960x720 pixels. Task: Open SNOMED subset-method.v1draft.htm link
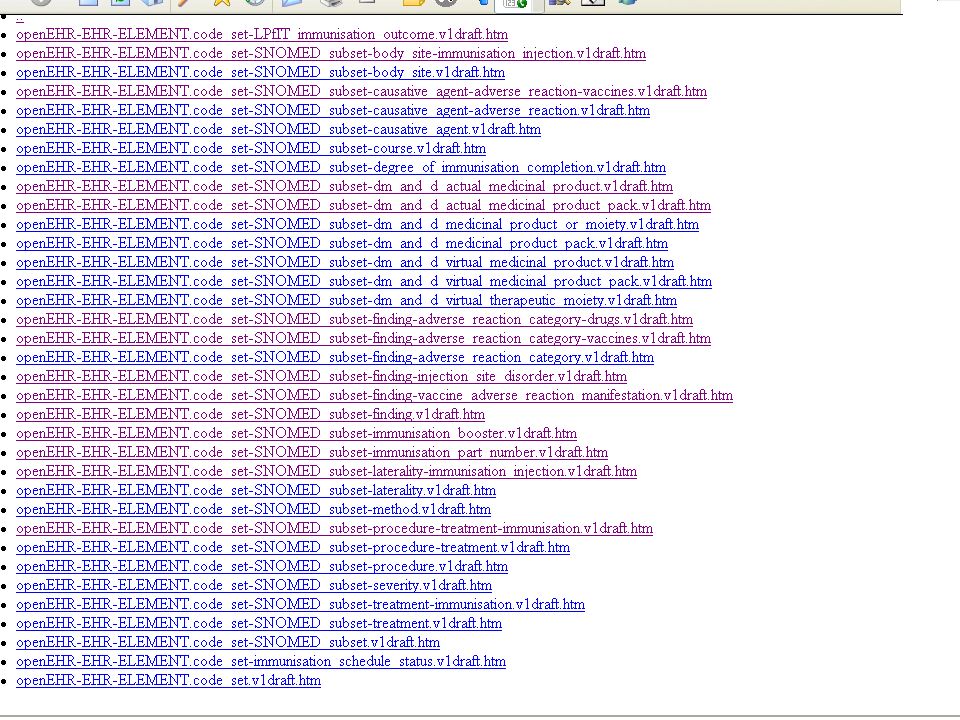tap(253, 509)
